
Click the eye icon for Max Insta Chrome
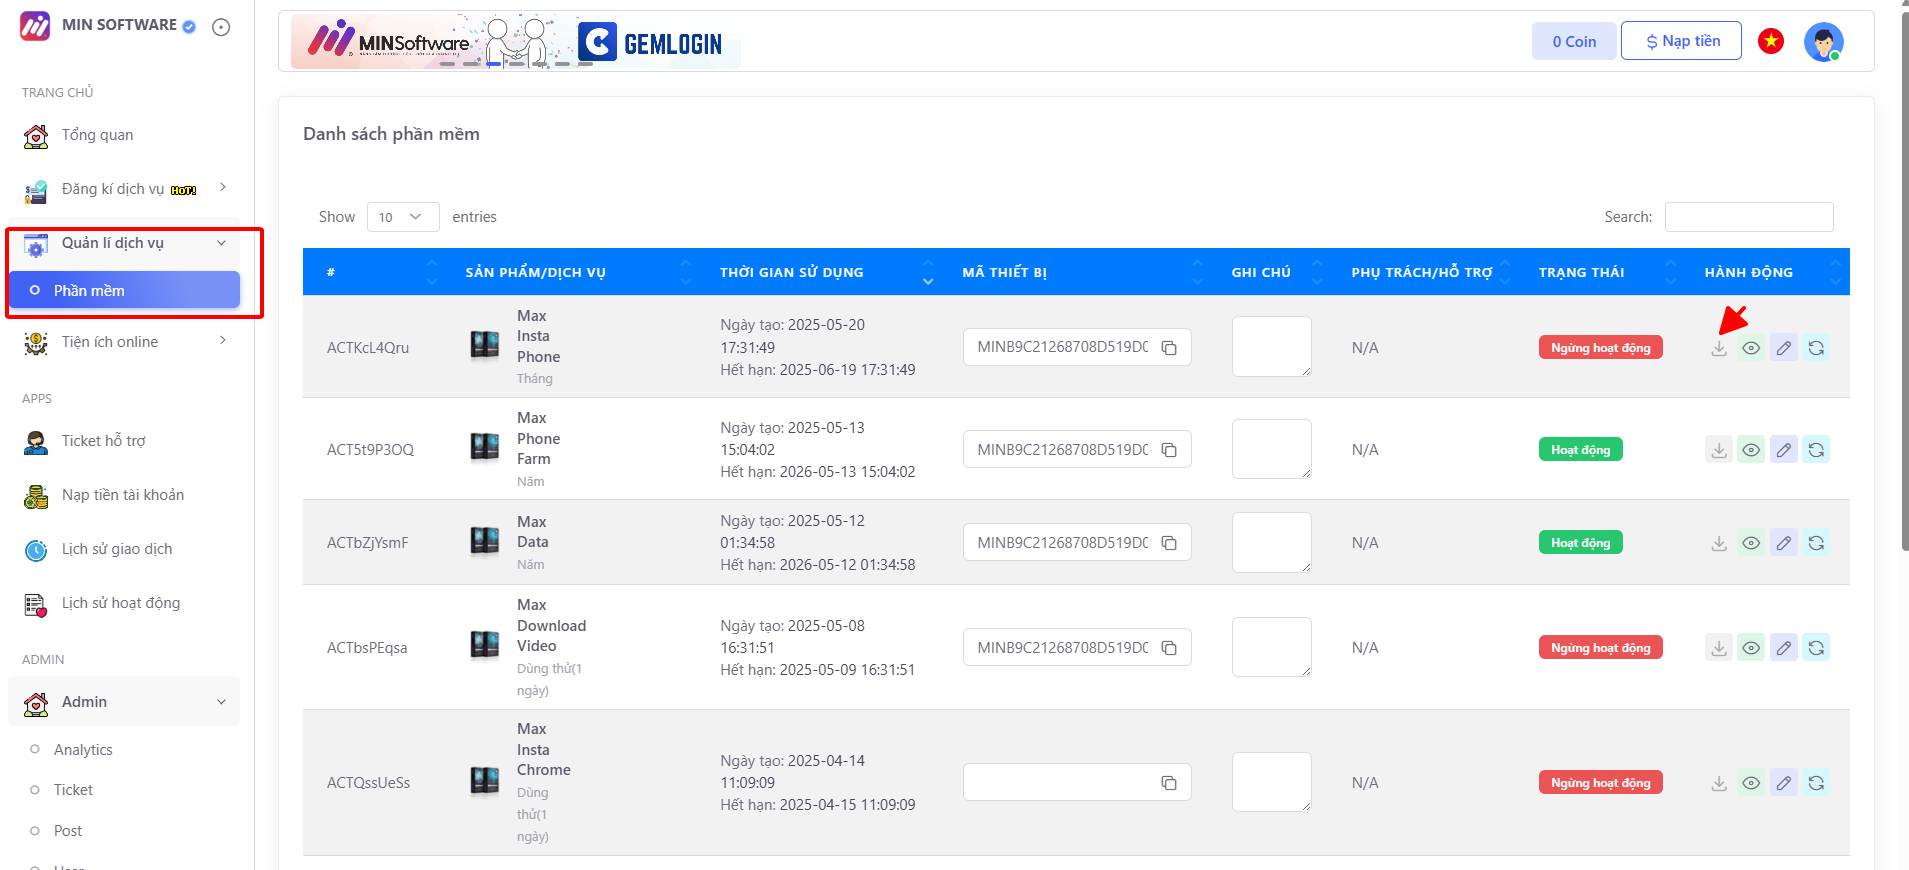[x=1750, y=783]
